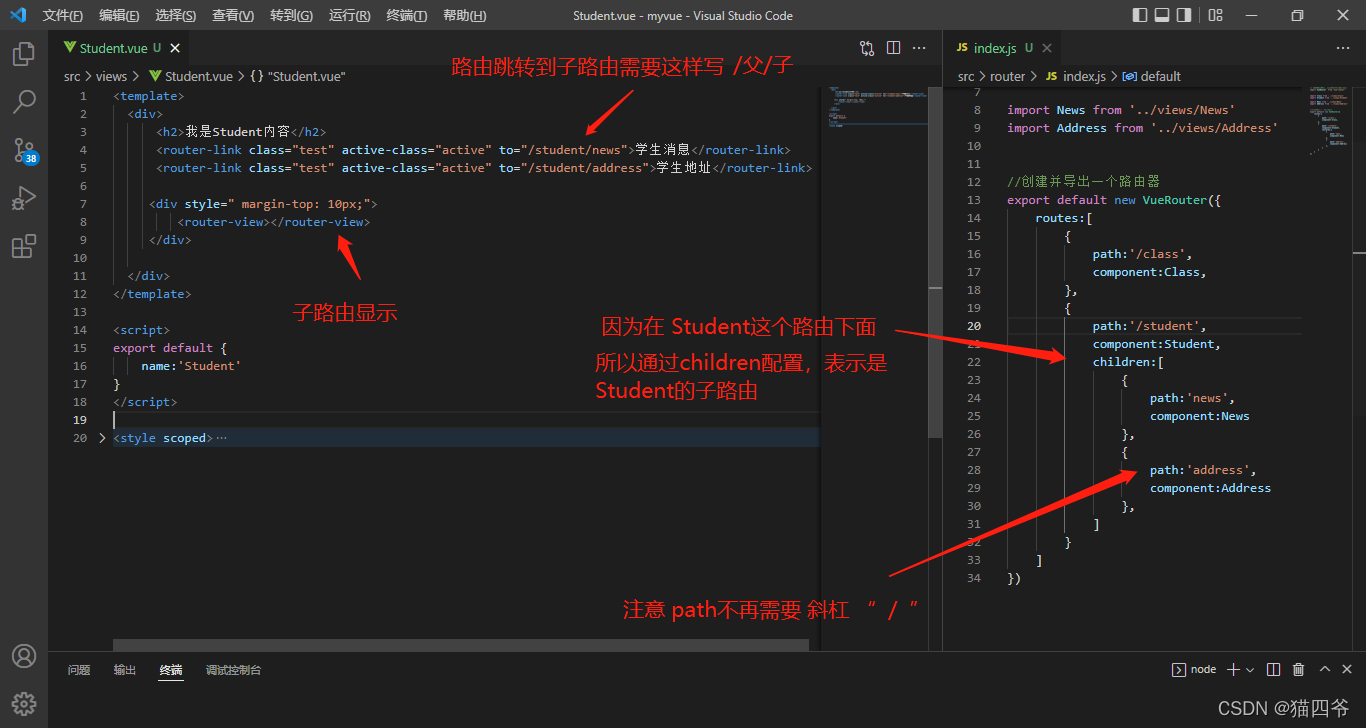Create a new terminal with plus icon

(x=1233, y=670)
